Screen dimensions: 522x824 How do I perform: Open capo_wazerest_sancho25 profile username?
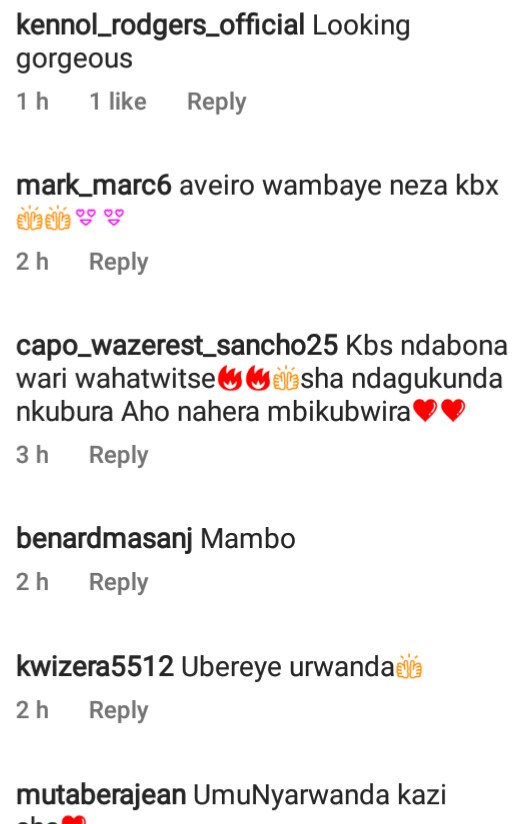pyautogui.click(x=177, y=346)
